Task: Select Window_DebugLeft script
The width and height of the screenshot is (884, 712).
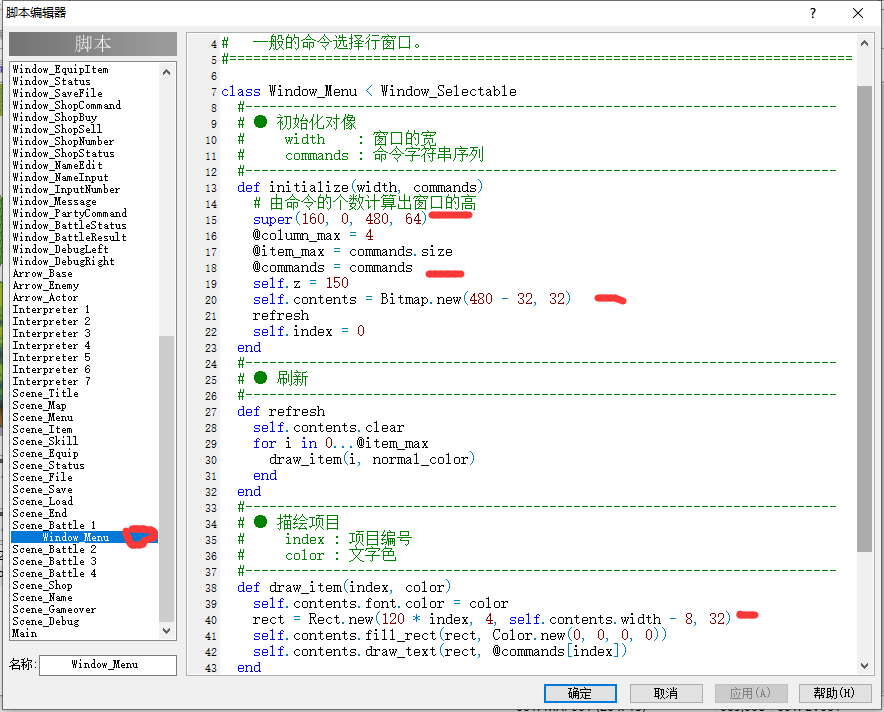Action: coord(60,249)
